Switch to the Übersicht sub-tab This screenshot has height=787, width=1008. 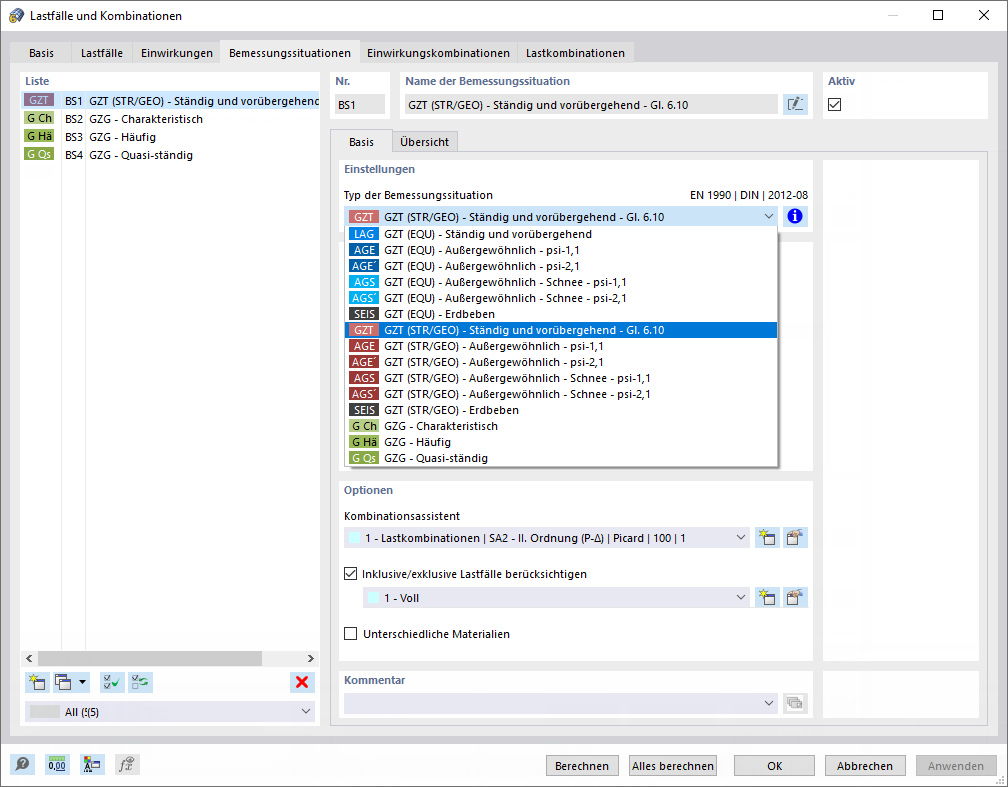[x=424, y=141]
